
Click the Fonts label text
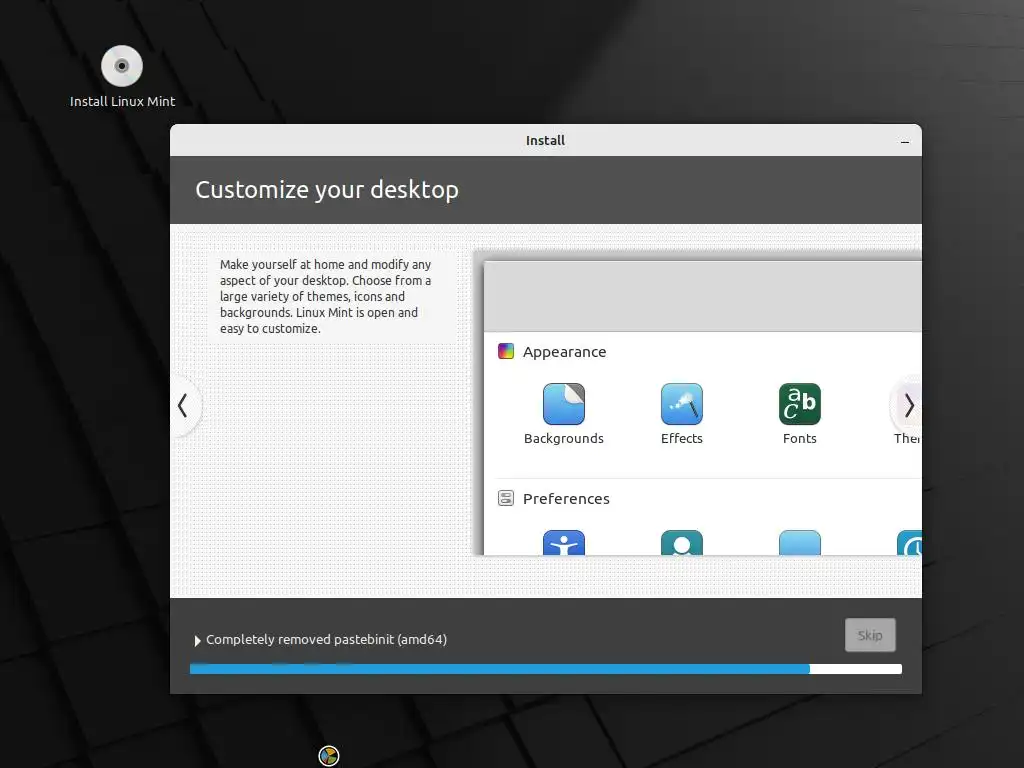tap(799, 438)
